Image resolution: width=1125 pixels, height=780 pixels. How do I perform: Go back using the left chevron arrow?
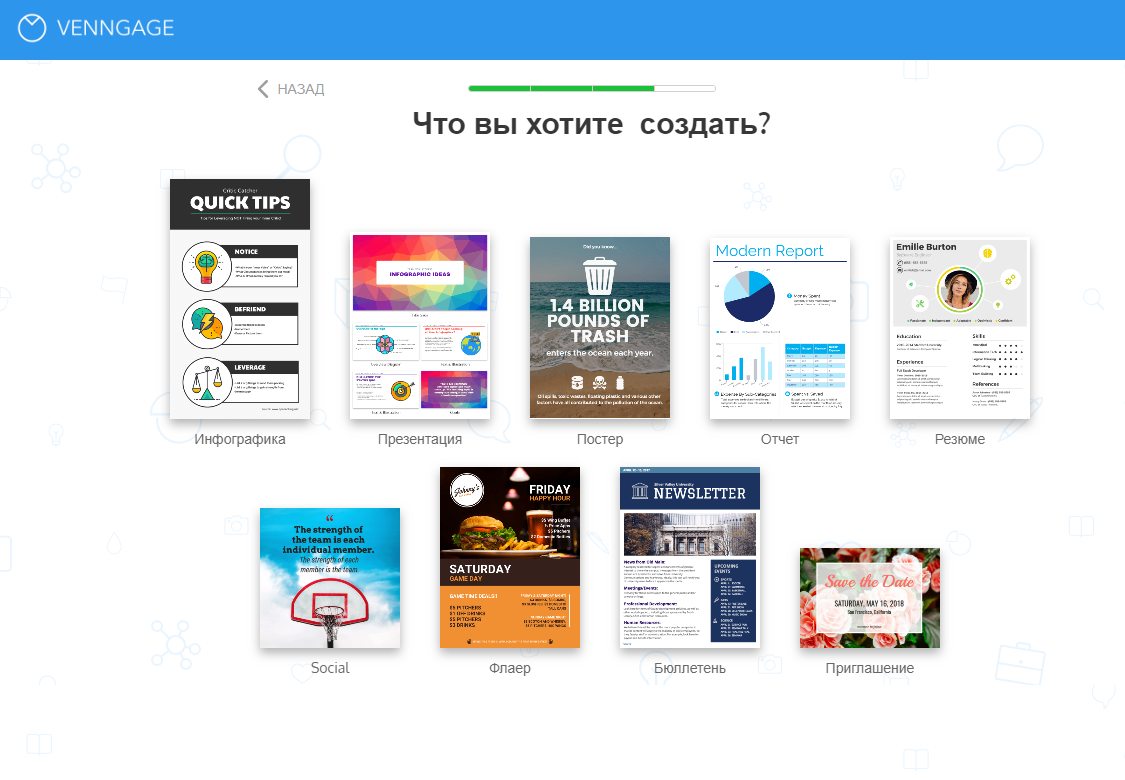[x=263, y=89]
